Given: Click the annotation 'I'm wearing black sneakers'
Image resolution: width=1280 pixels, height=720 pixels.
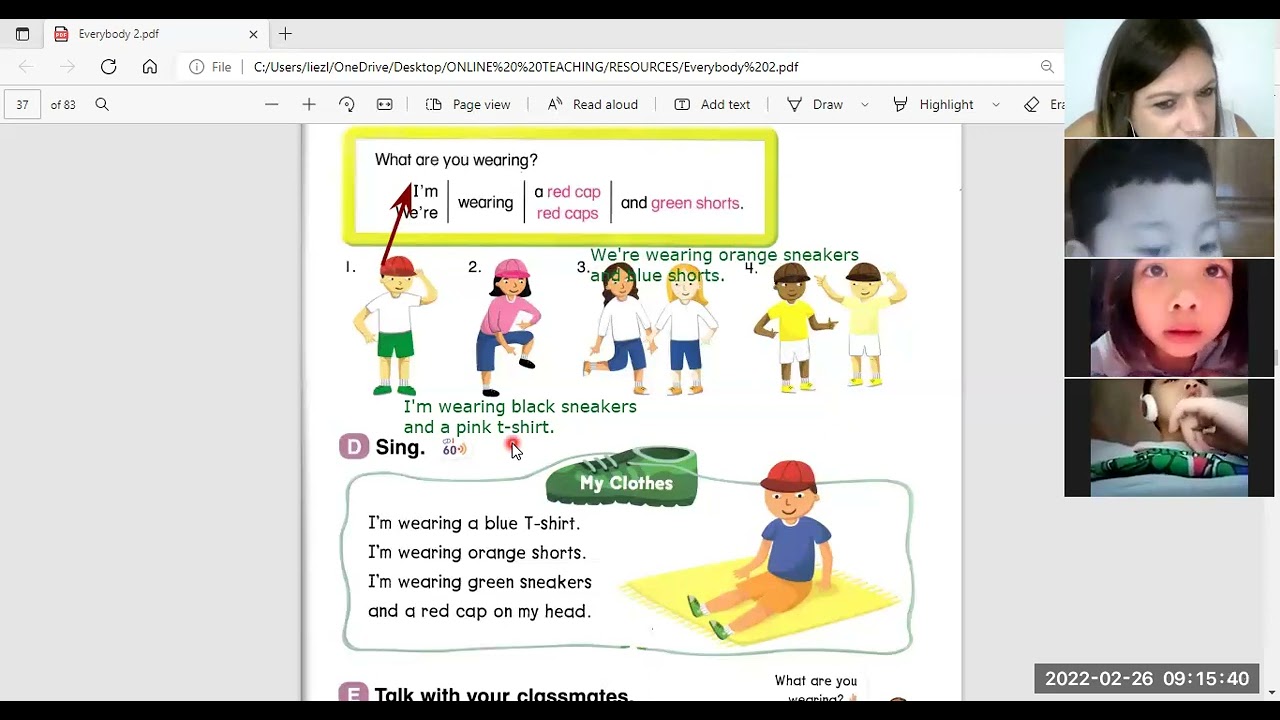Looking at the screenshot, I should pyautogui.click(x=520, y=407).
